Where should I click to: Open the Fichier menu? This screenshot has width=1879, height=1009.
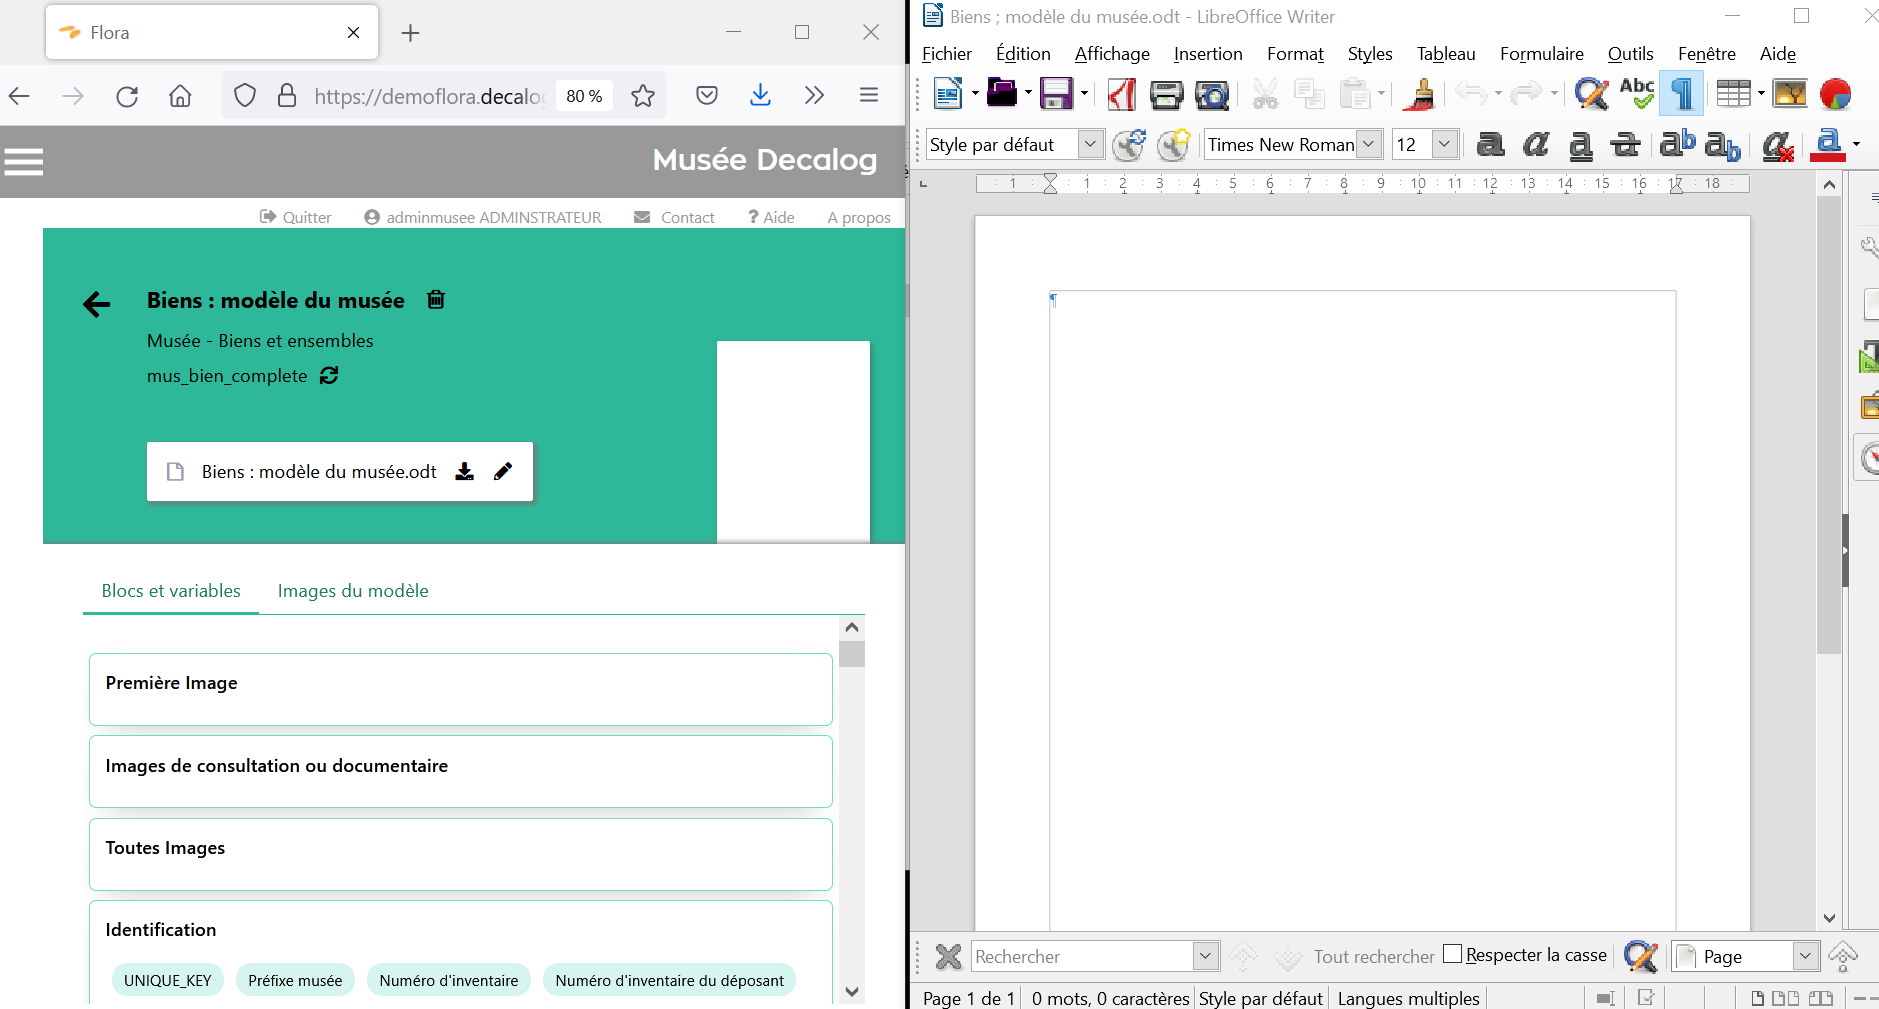click(x=946, y=54)
